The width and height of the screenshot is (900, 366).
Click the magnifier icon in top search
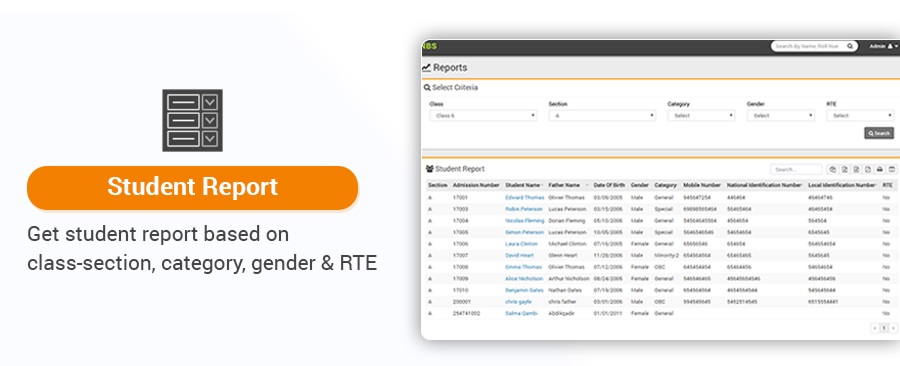click(850, 46)
